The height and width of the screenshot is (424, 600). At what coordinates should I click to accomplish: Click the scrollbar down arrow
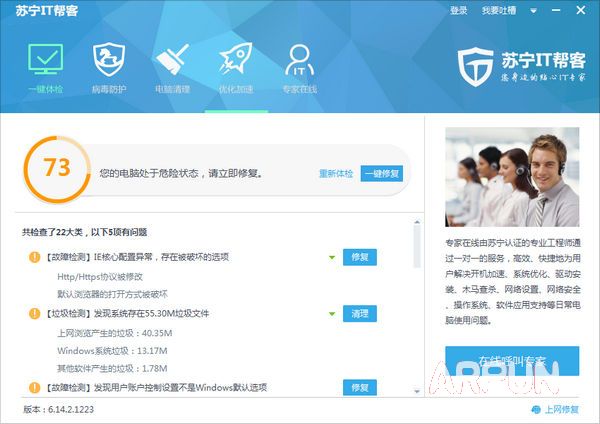[x=417, y=391]
